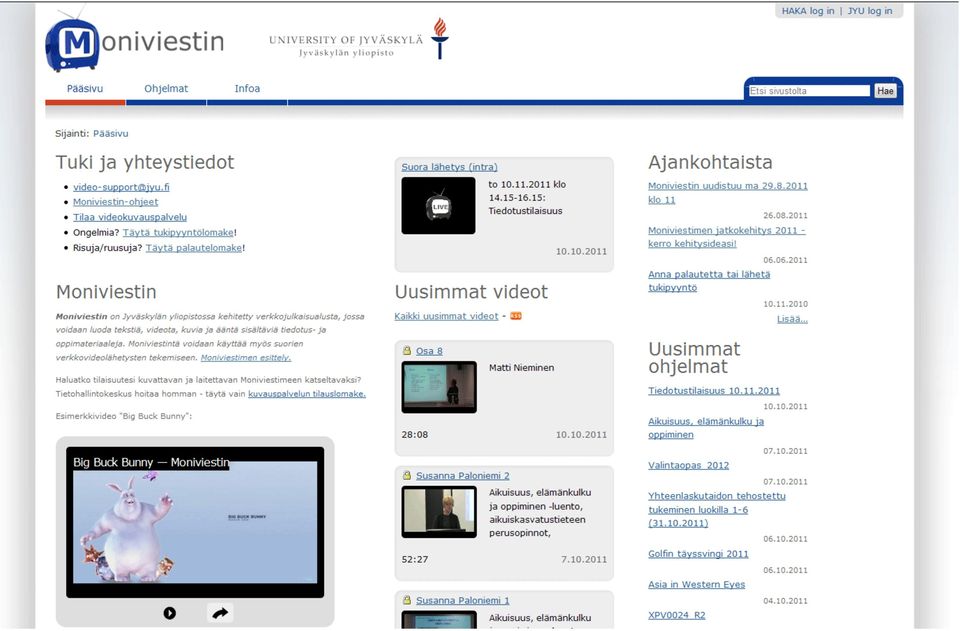The height and width of the screenshot is (631, 960).
Task: Open the Ohjelmat tab
Action: [166, 89]
